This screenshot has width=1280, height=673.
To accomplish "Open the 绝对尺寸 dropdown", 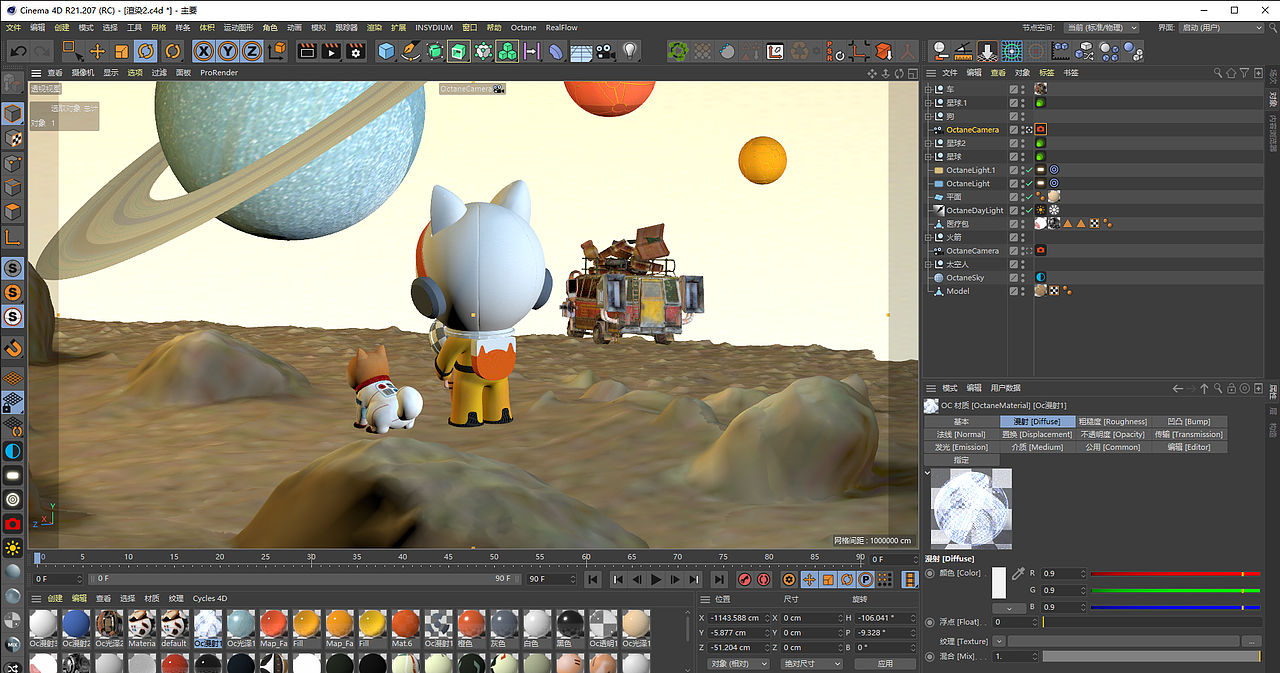I will 811,663.
